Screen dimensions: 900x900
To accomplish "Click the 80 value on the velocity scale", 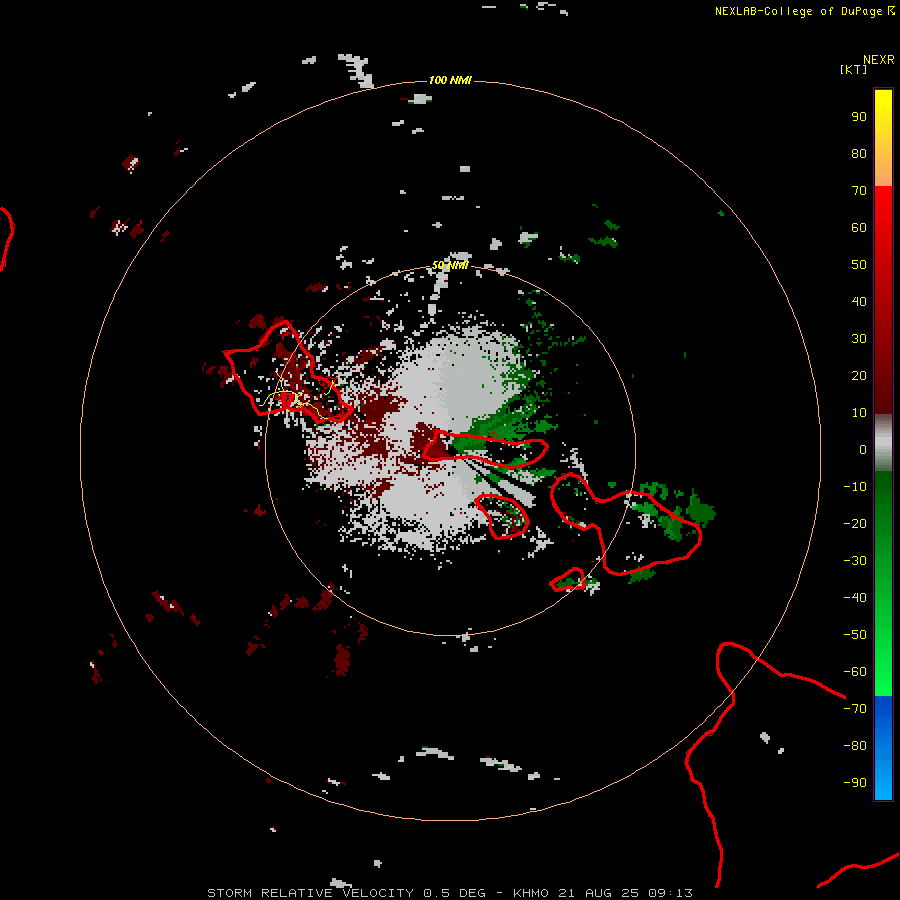I will click(x=859, y=153).
